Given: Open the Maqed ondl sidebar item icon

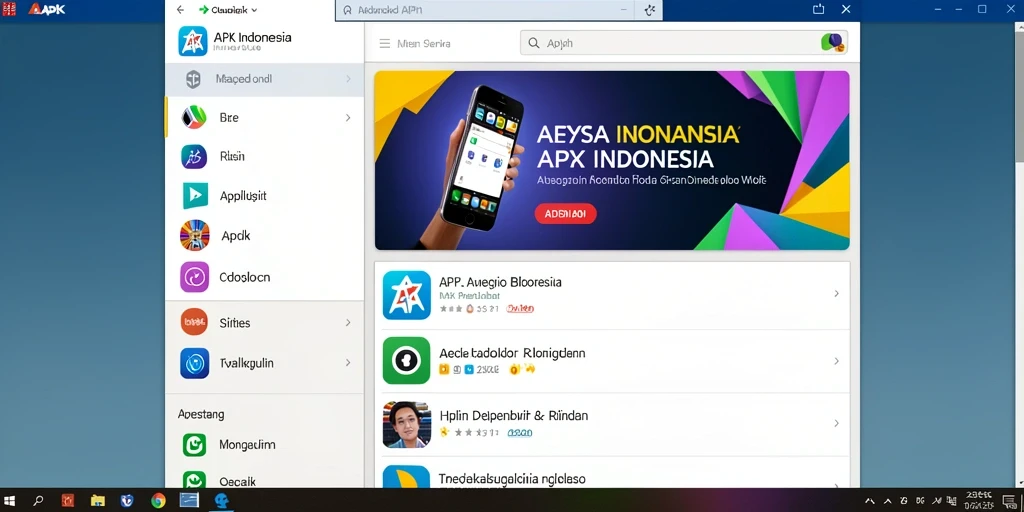Looking at the screenshot, I should tap(193, 79).
